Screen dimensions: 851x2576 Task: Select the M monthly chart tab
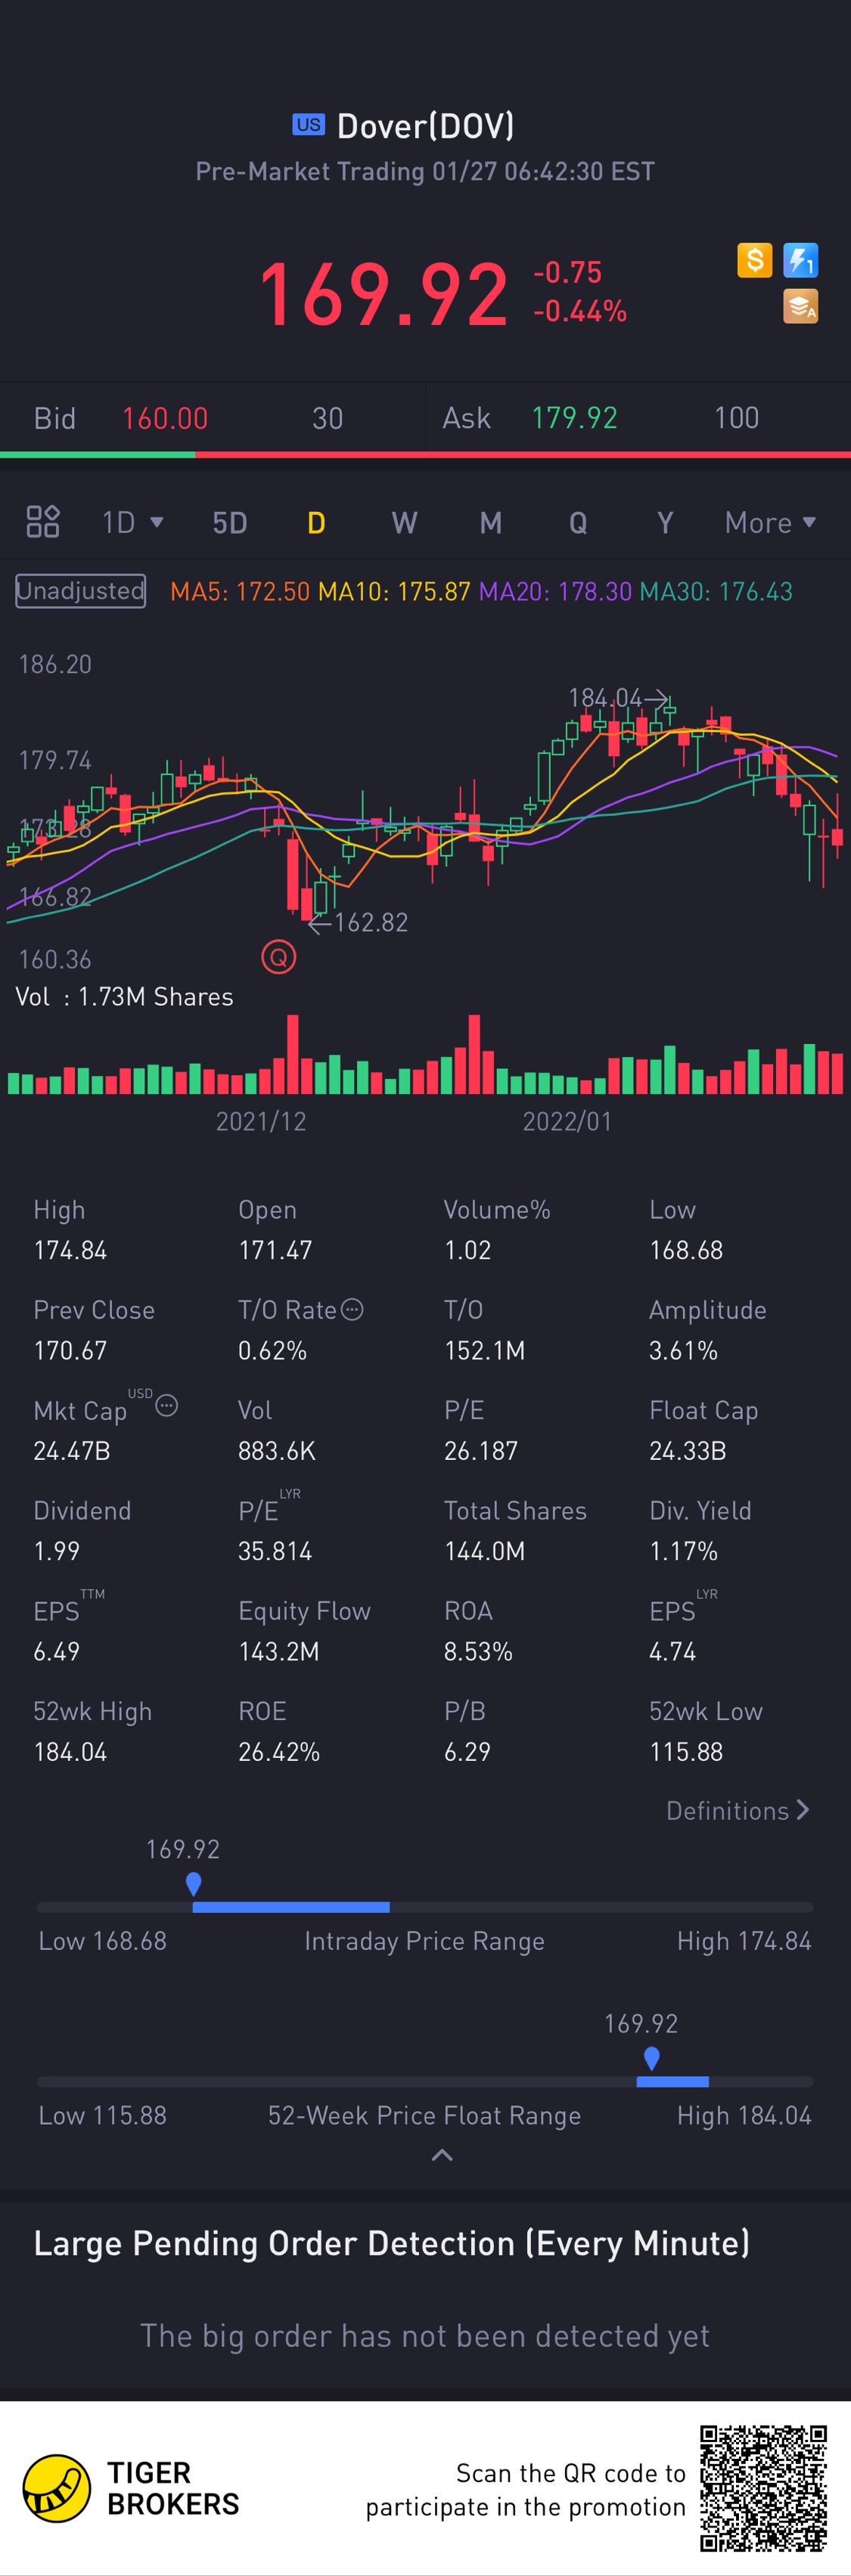pyautogui.click(x=490, y=522)
